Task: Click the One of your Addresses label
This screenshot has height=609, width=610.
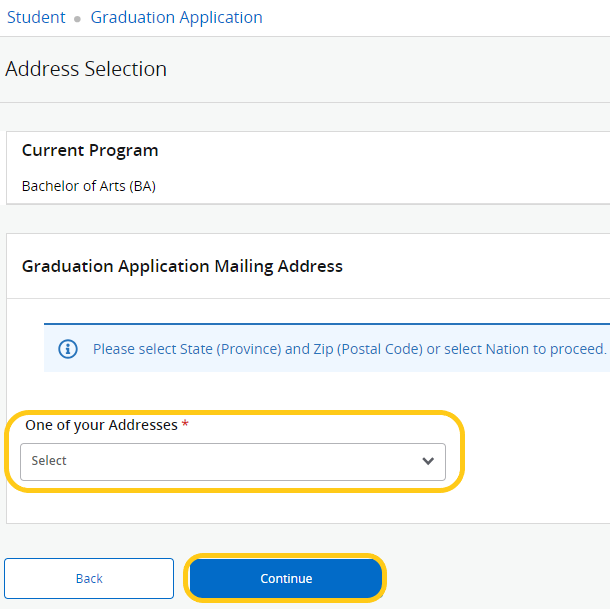Action: (101, 425)
